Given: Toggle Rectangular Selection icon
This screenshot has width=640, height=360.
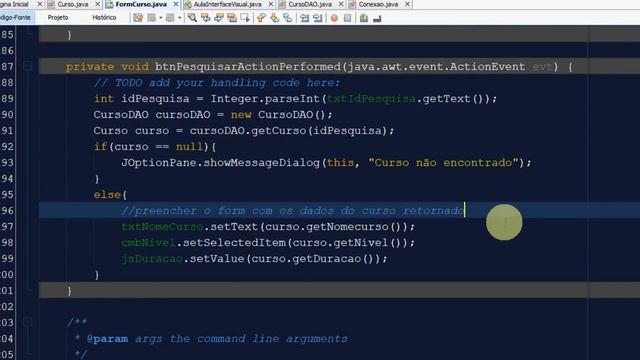Looking at the screenshot, I should click(x=245, y=18).
